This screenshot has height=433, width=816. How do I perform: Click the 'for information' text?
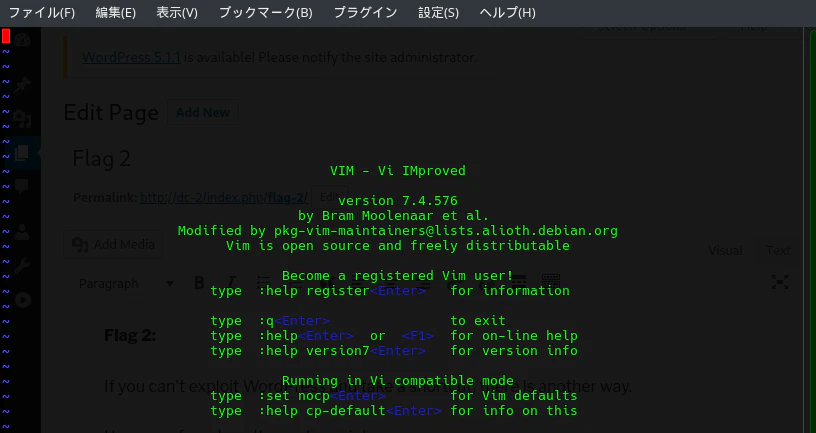pyautogui.click(x=510, y=290)
